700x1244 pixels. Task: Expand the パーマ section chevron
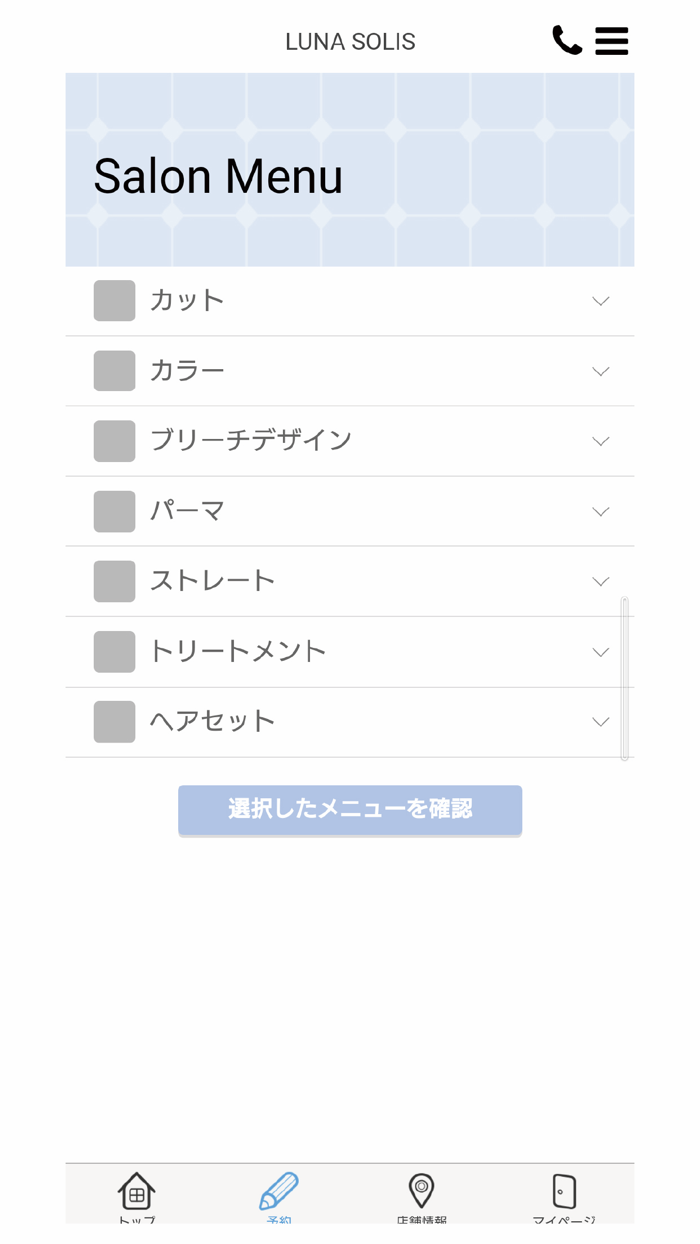point(600,512)
